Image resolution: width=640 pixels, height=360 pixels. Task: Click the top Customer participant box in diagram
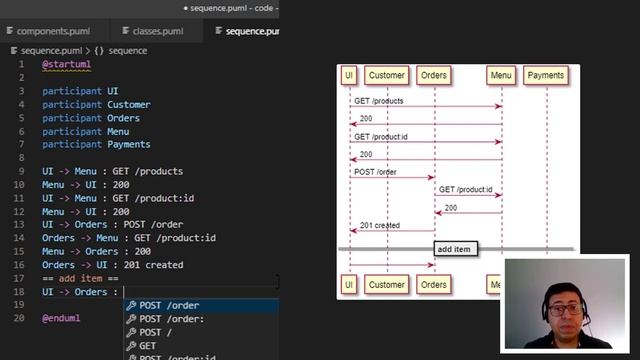[386, 75]
